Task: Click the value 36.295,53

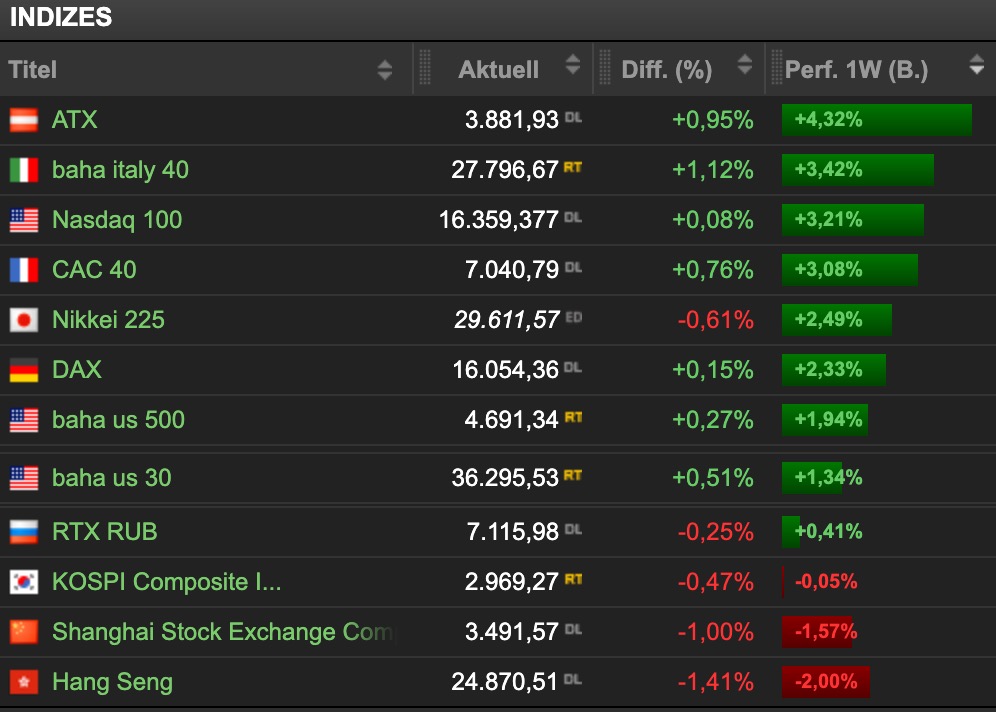Action: [505, 478]
